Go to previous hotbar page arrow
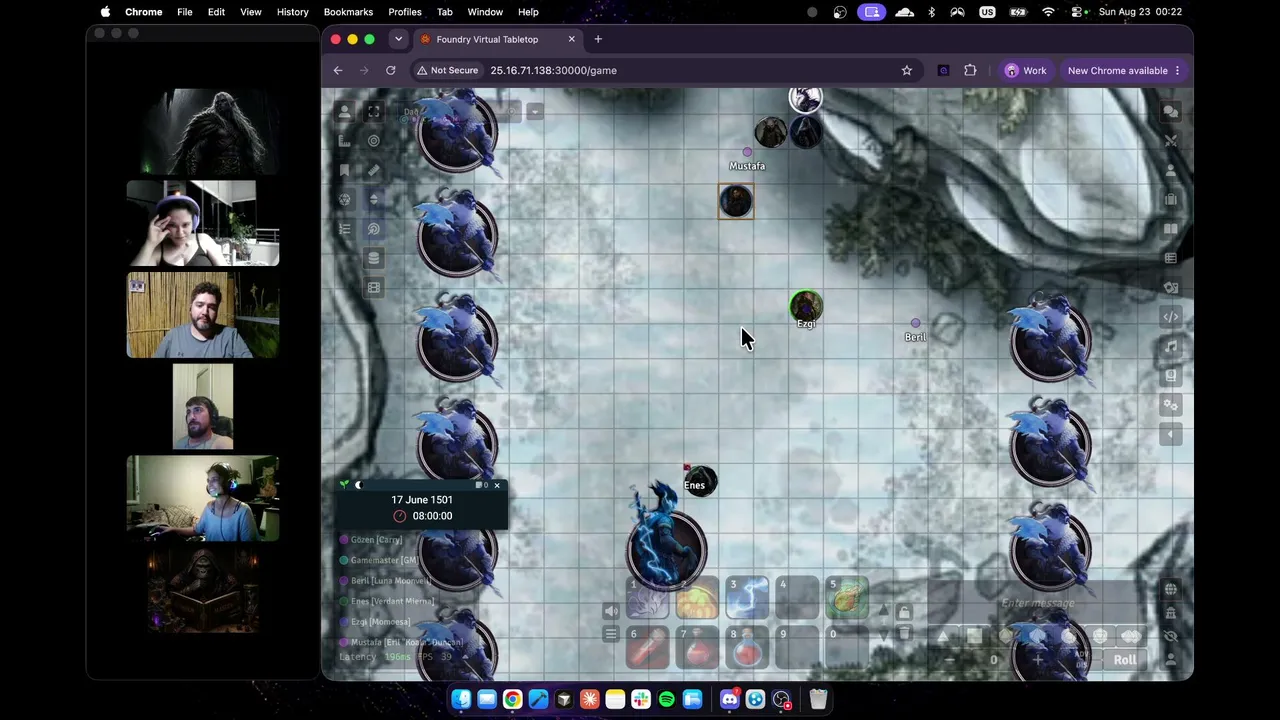 coord(883,610)
